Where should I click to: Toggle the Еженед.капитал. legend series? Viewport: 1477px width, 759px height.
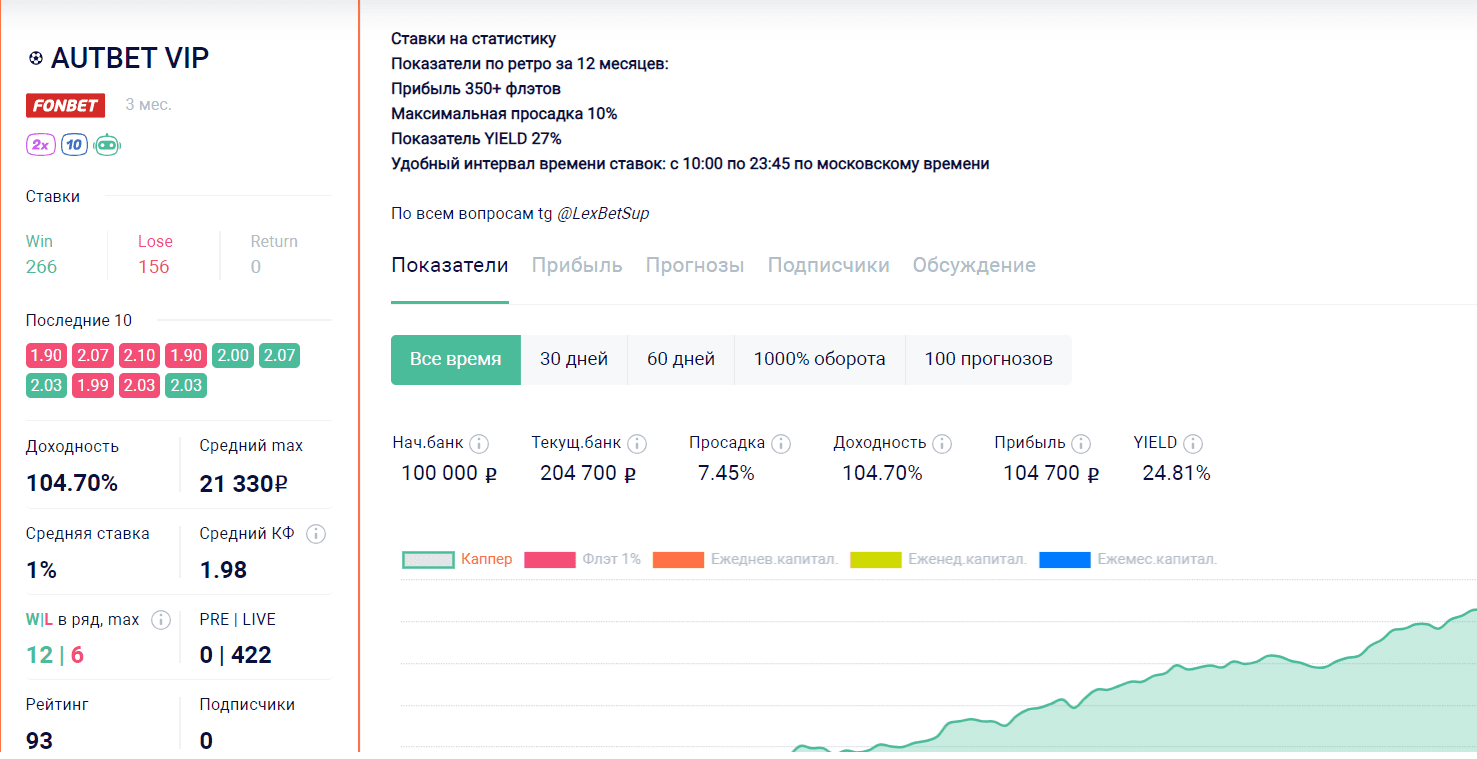tap(939, 560)
